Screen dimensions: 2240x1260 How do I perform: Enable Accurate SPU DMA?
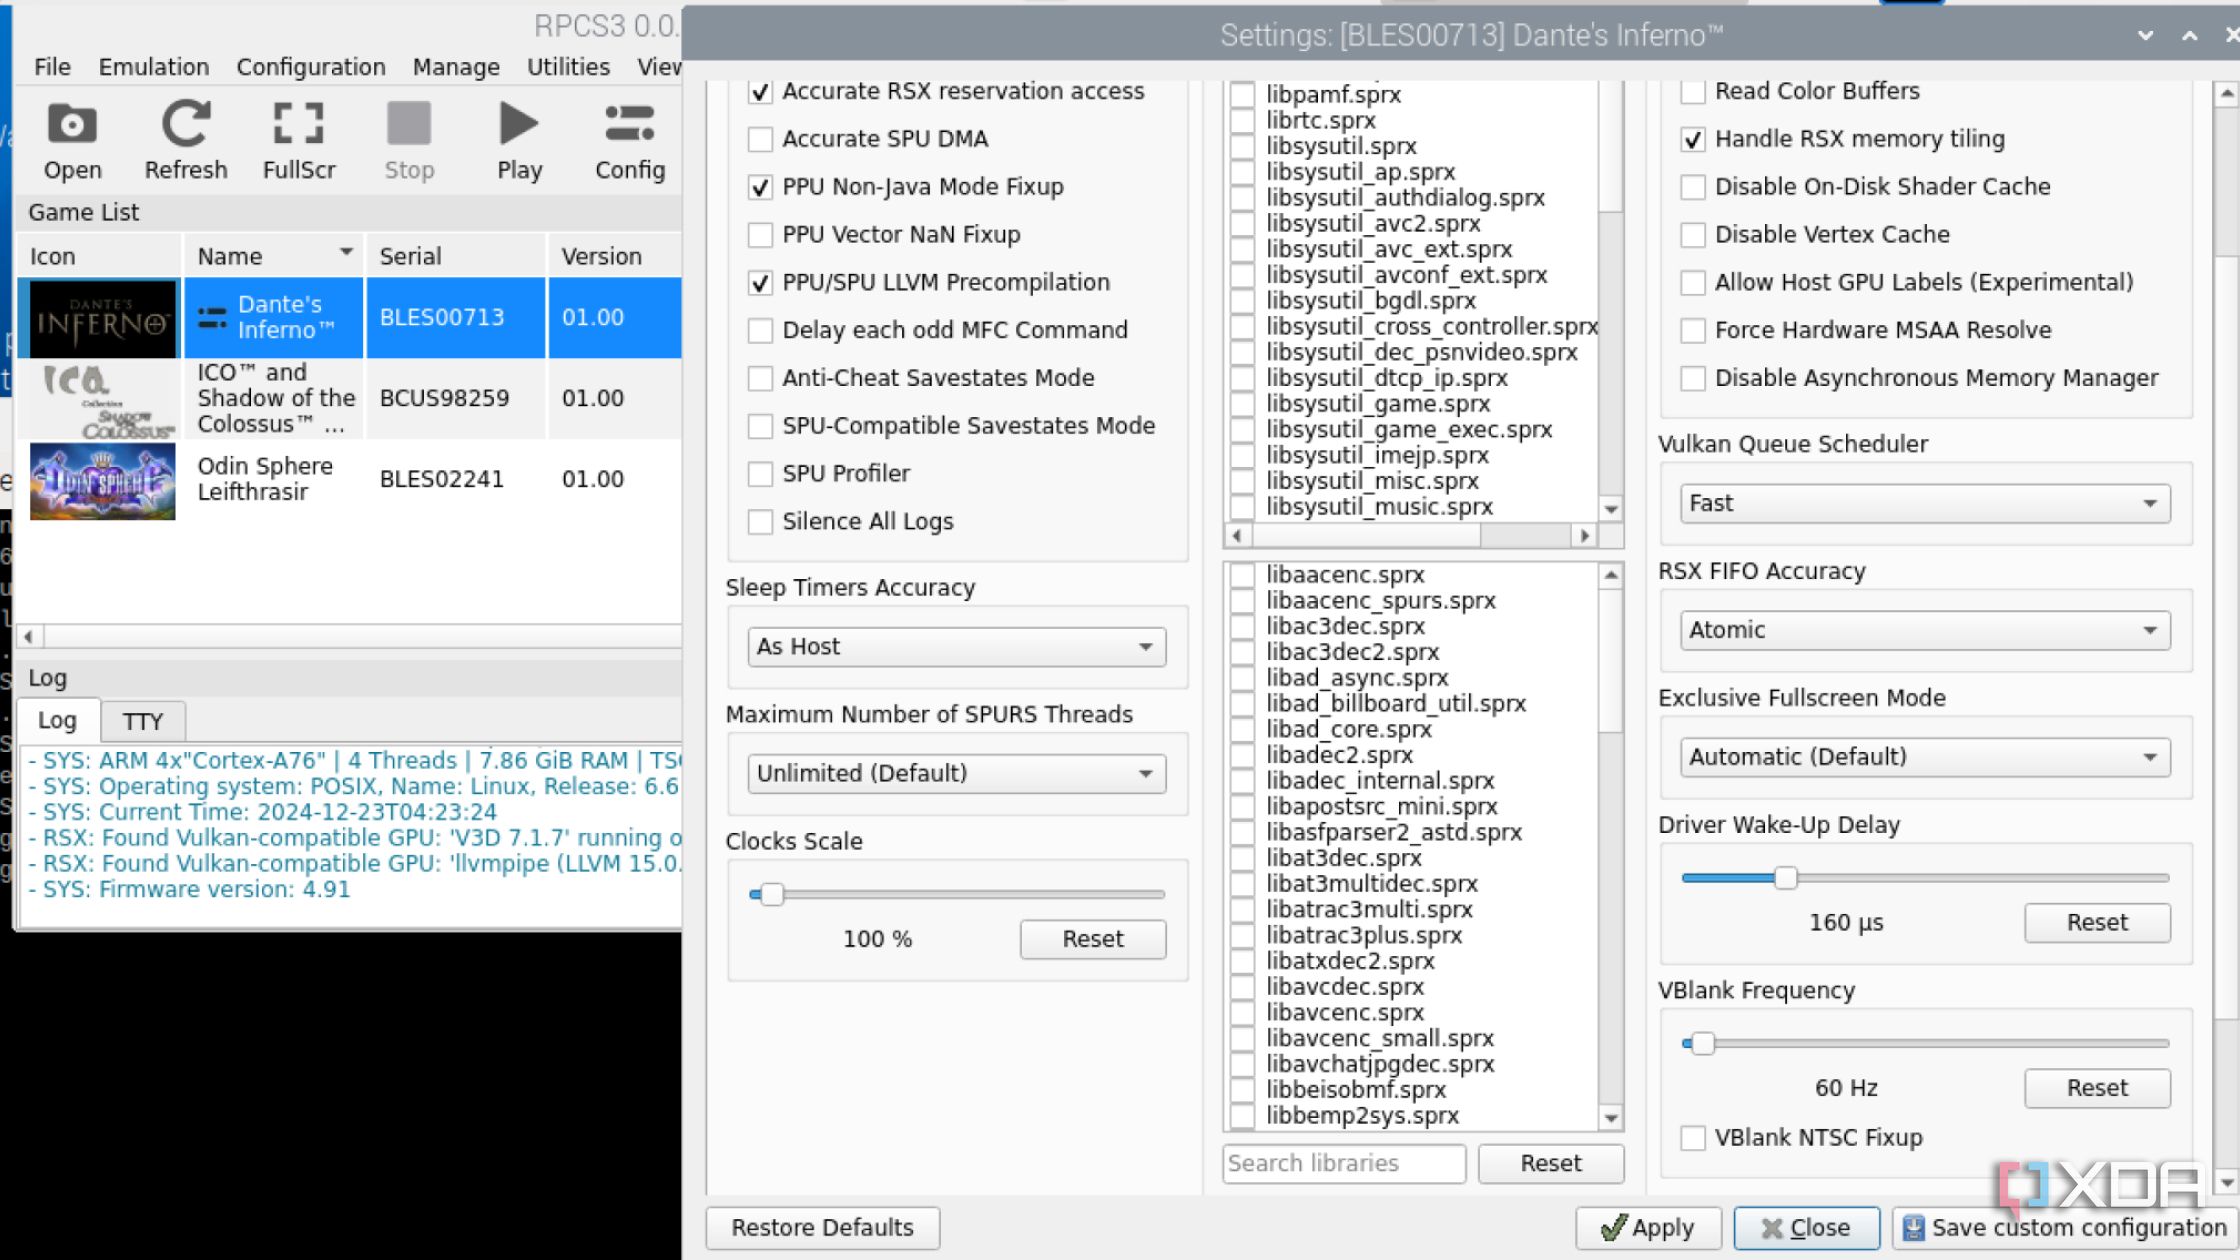pyautogui.click(x=760, y=139)
